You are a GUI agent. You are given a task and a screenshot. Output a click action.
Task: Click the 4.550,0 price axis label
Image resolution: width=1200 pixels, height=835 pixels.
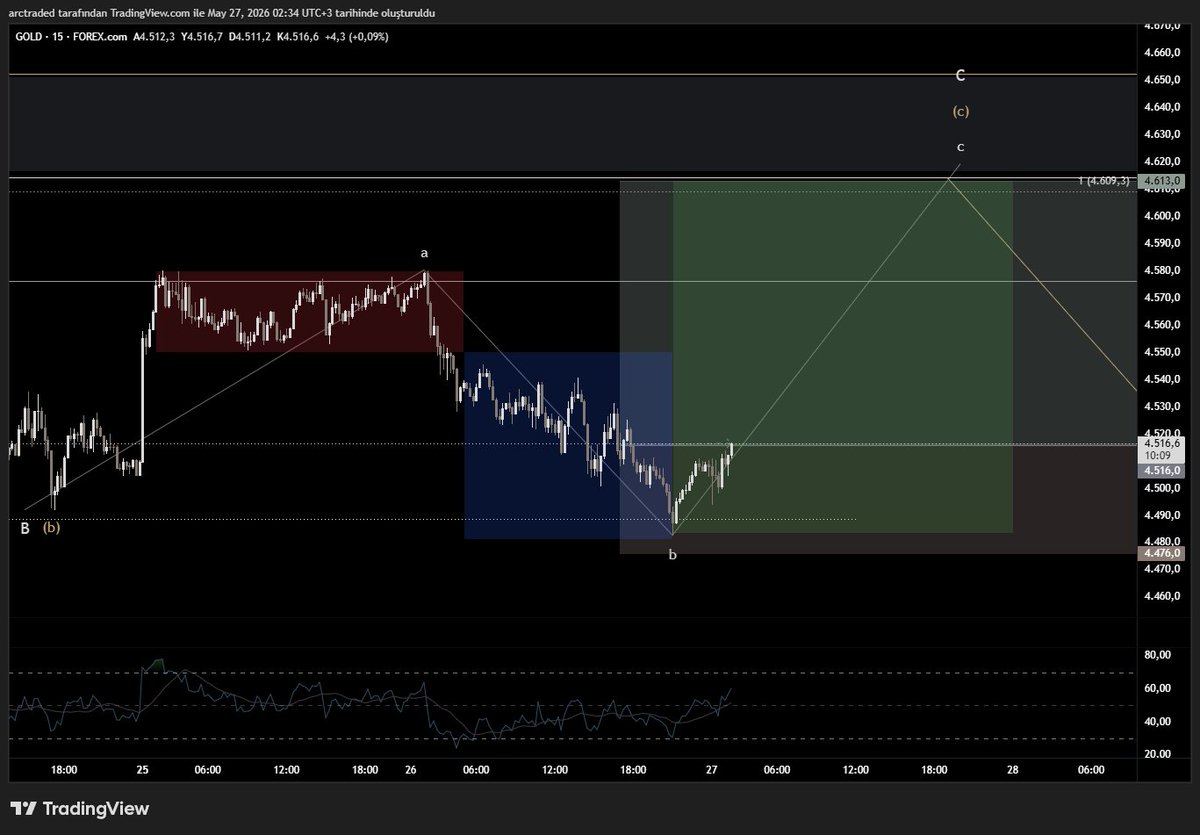click(1163, 352)
